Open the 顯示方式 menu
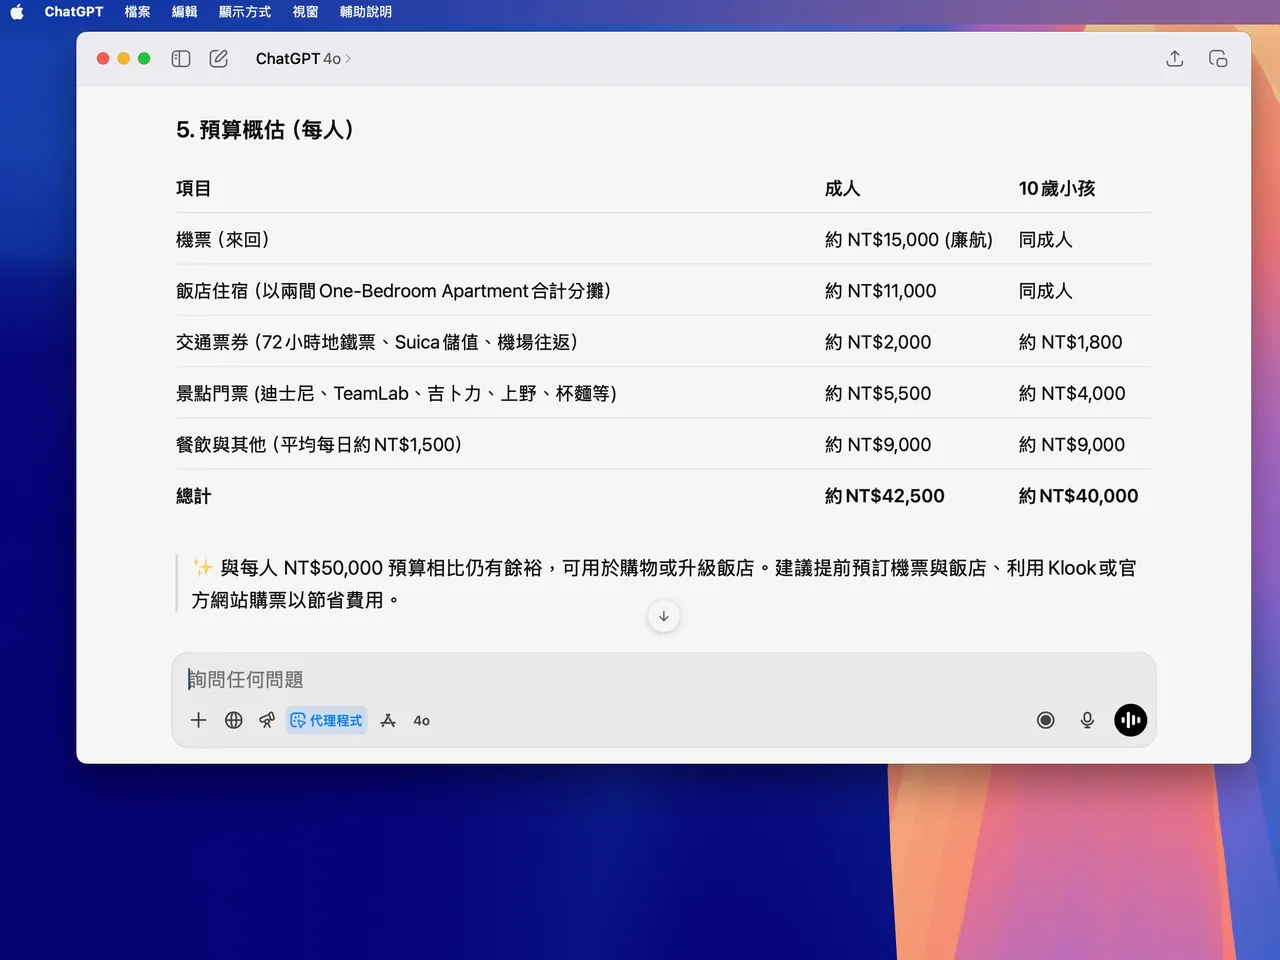This screenshot has width=1280, height=960. pos(245,12)
